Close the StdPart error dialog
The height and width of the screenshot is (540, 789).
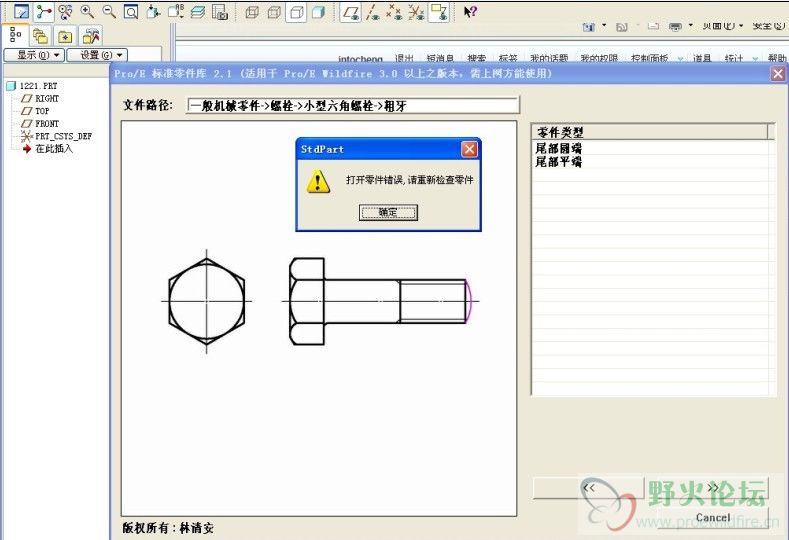coord(469,149)
